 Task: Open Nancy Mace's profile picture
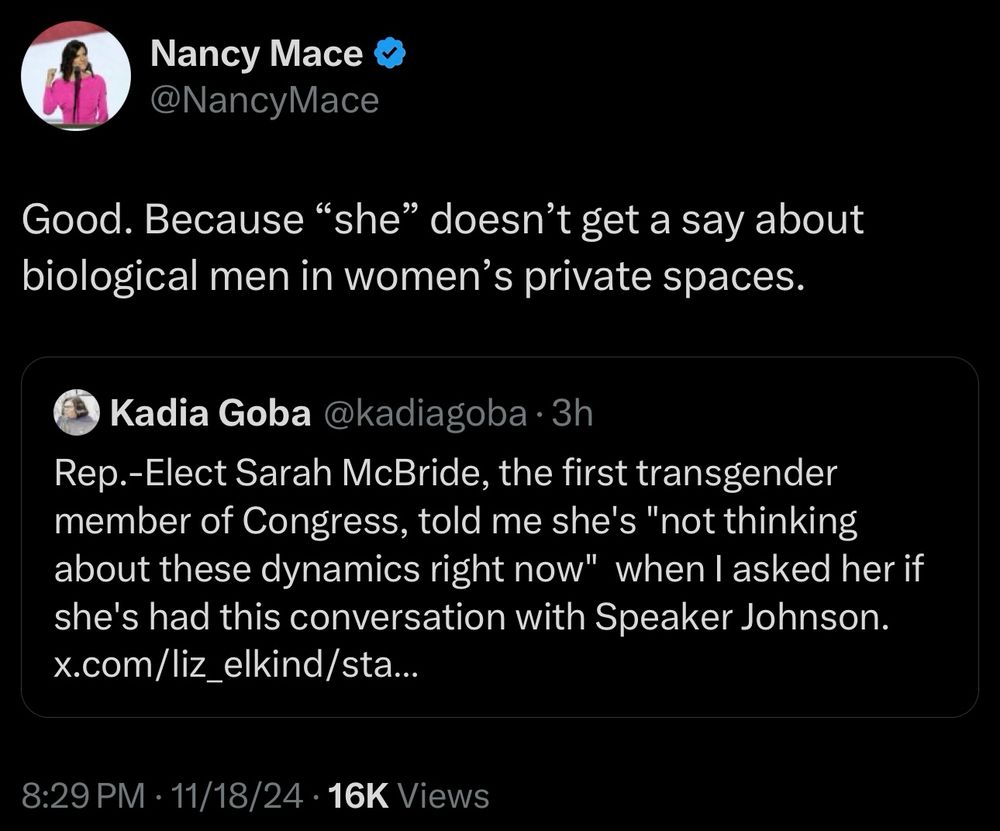76,75
